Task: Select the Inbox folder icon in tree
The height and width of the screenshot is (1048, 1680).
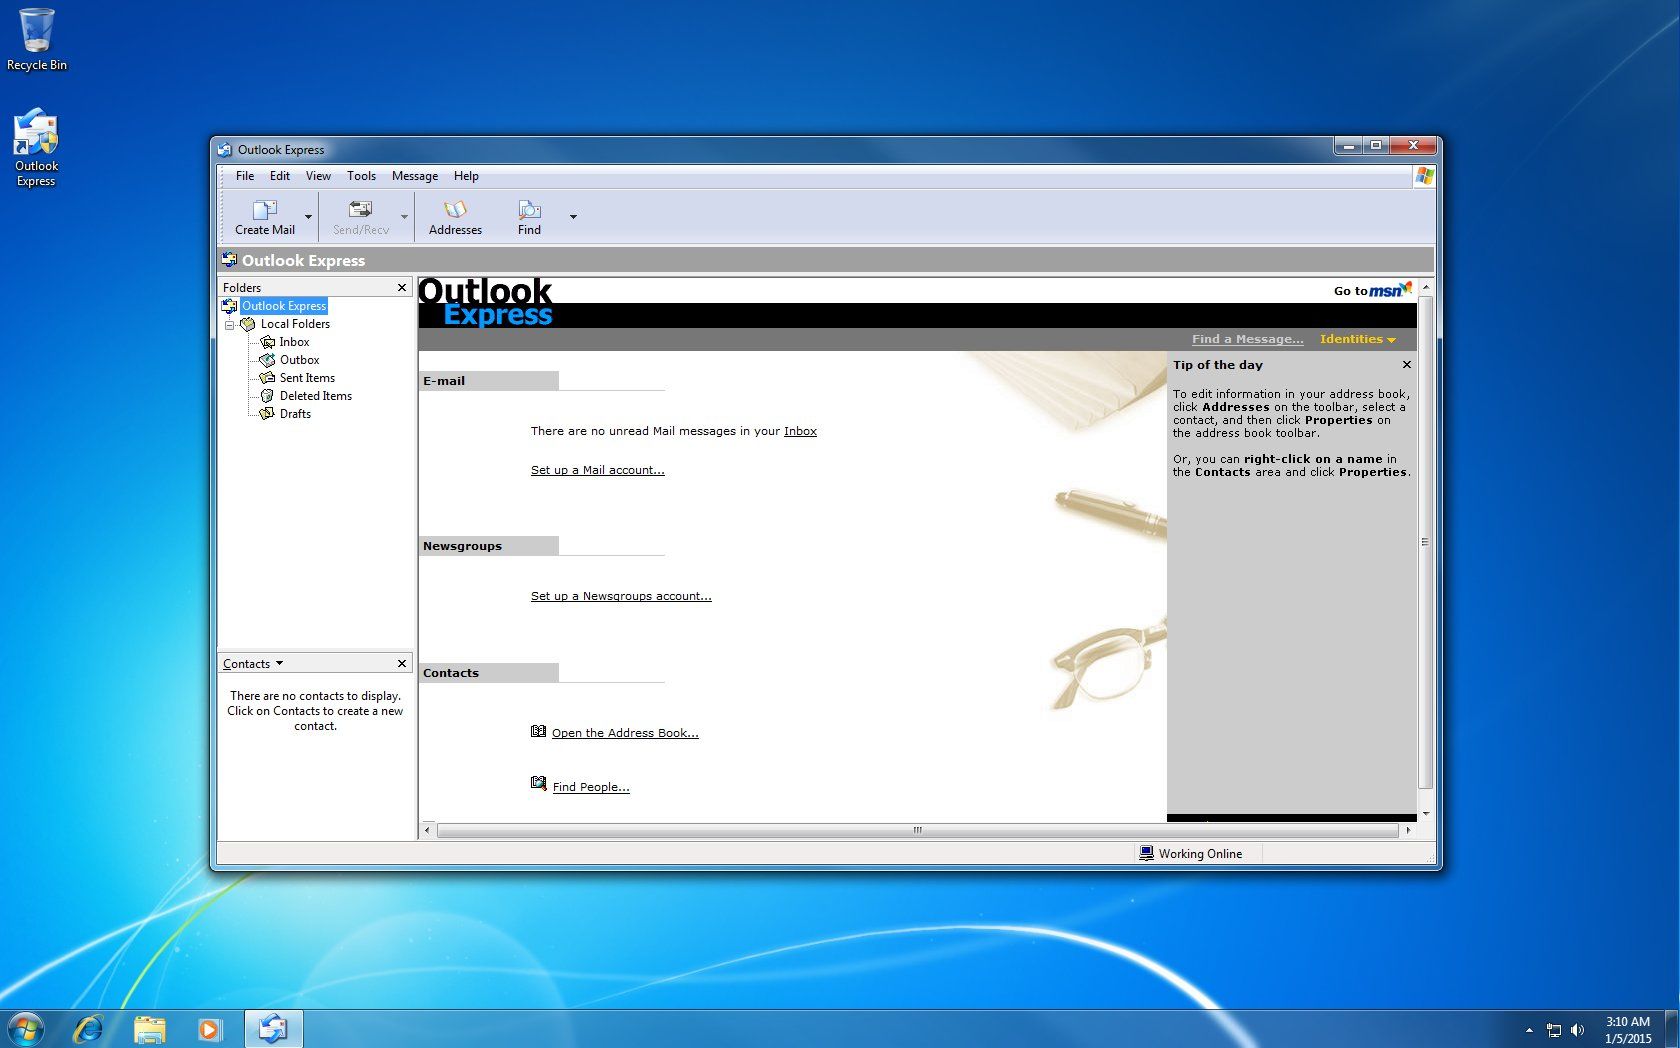Action: pos(267,342)
